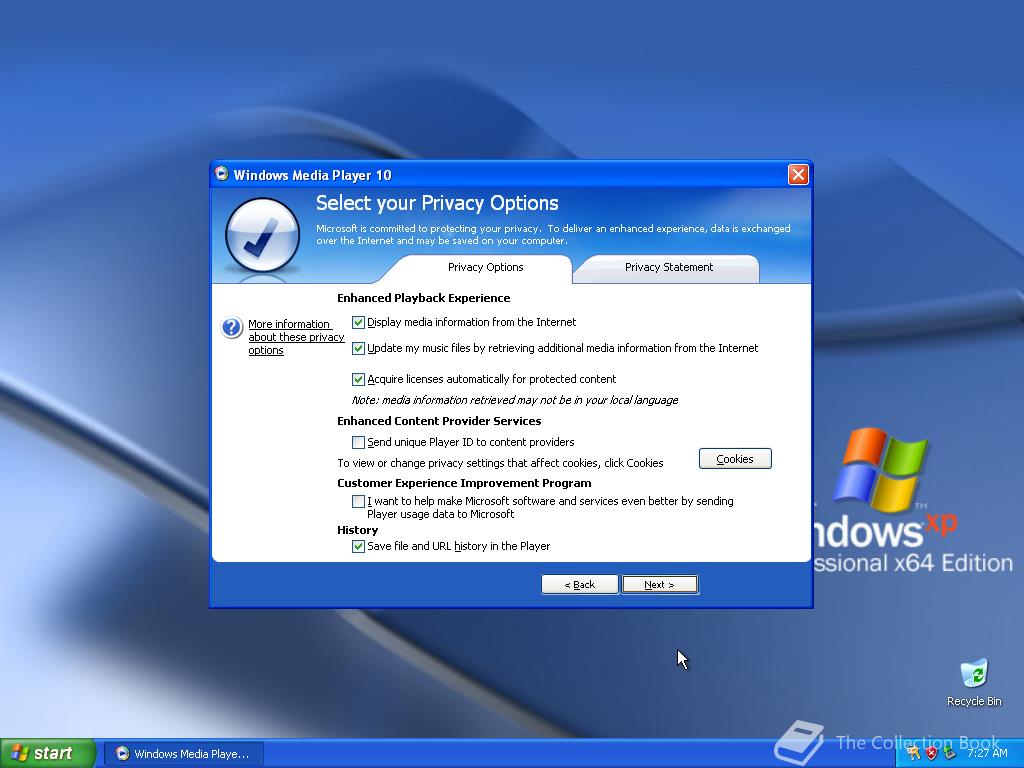Go to the Next setup page

660,584
